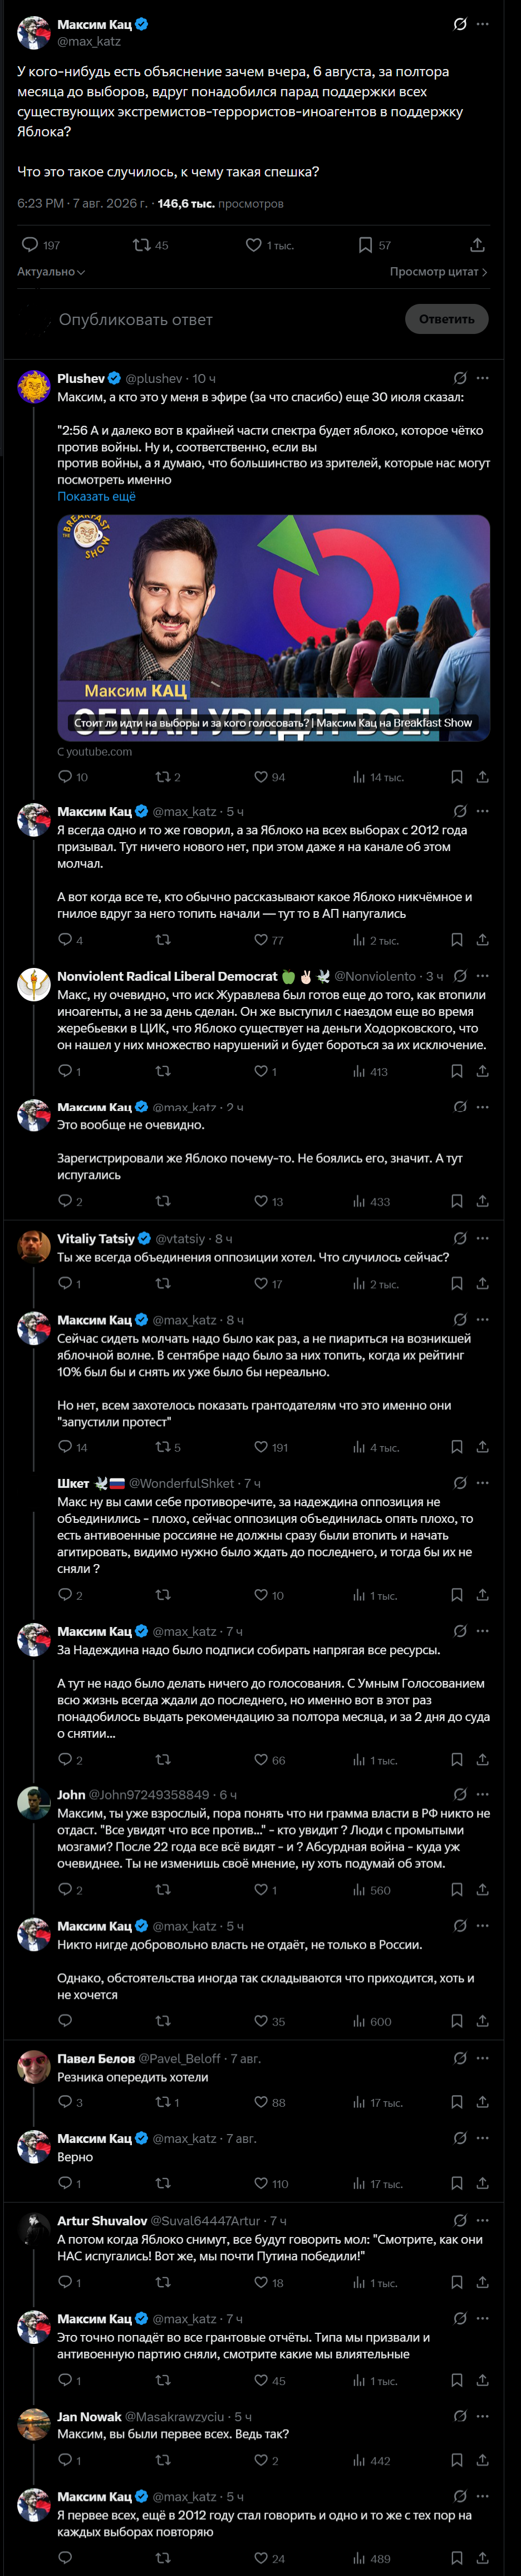Screen dimensions: 521x2576
Task: Expand the Актуально sort dropdown
Action: tap(51, 272)
